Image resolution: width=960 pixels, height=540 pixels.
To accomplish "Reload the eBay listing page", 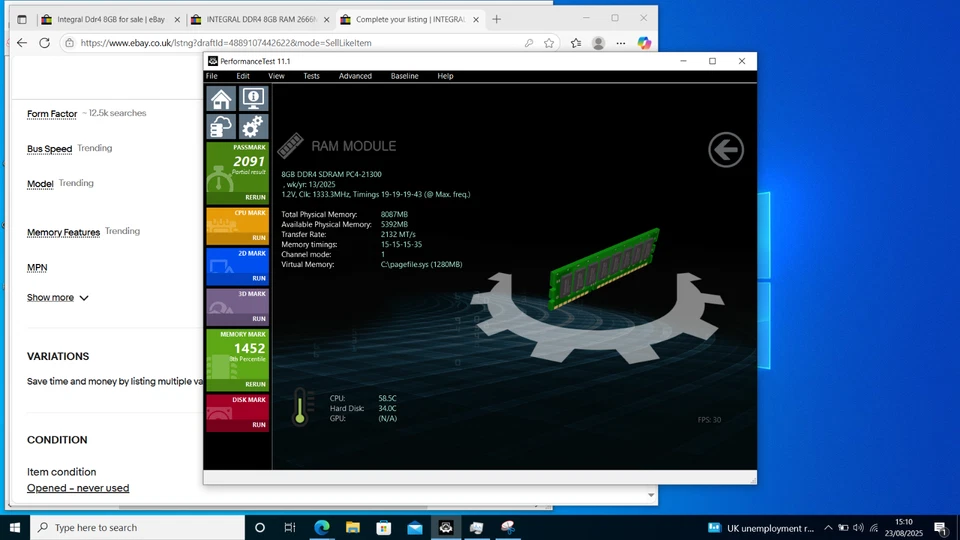I will pos(45,43).
